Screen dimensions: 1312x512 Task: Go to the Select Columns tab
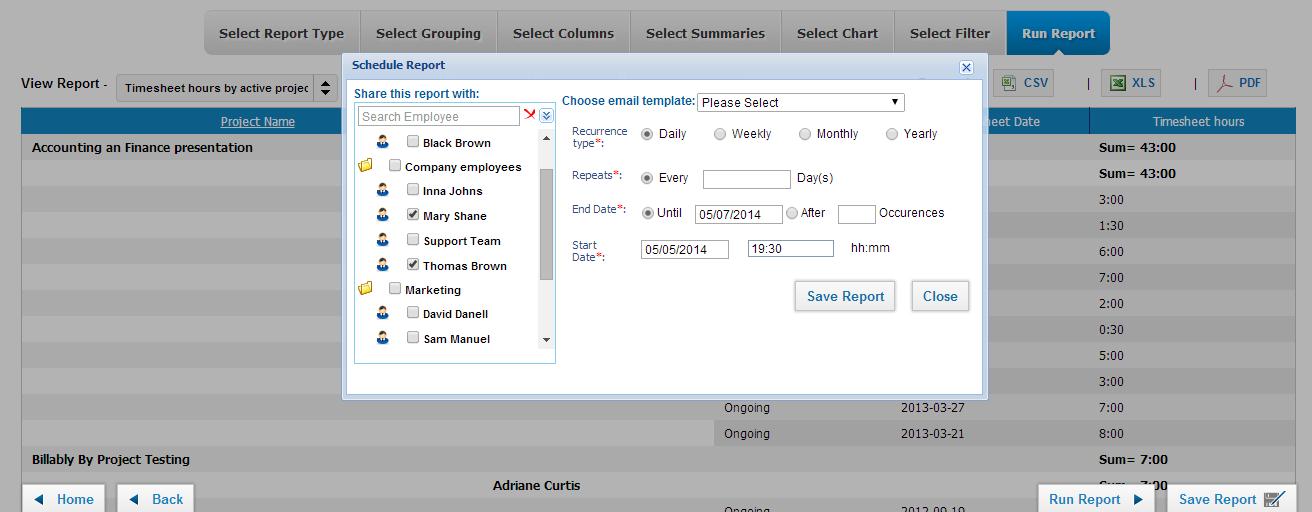click(x=564, y=33)
